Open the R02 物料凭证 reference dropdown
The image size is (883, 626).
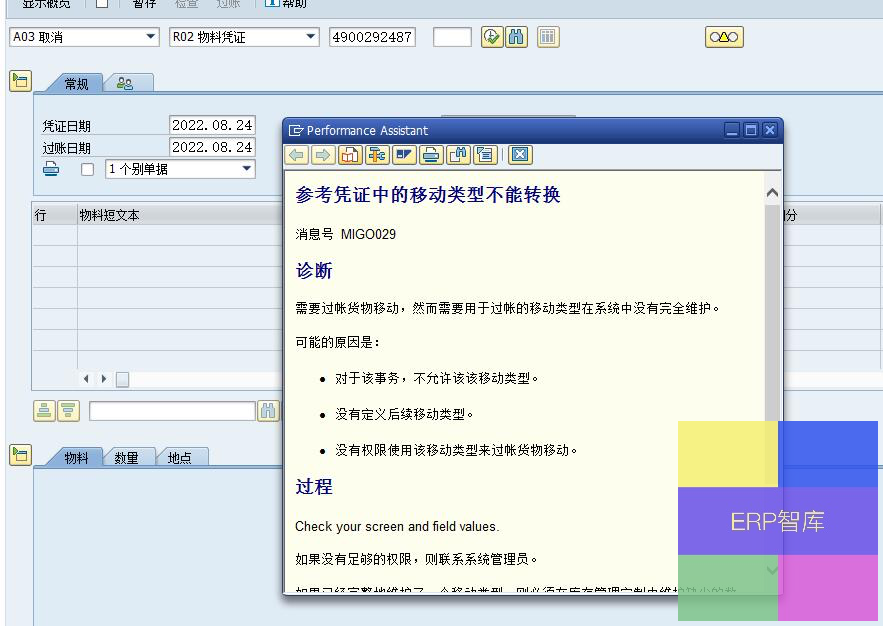(310, 37)
